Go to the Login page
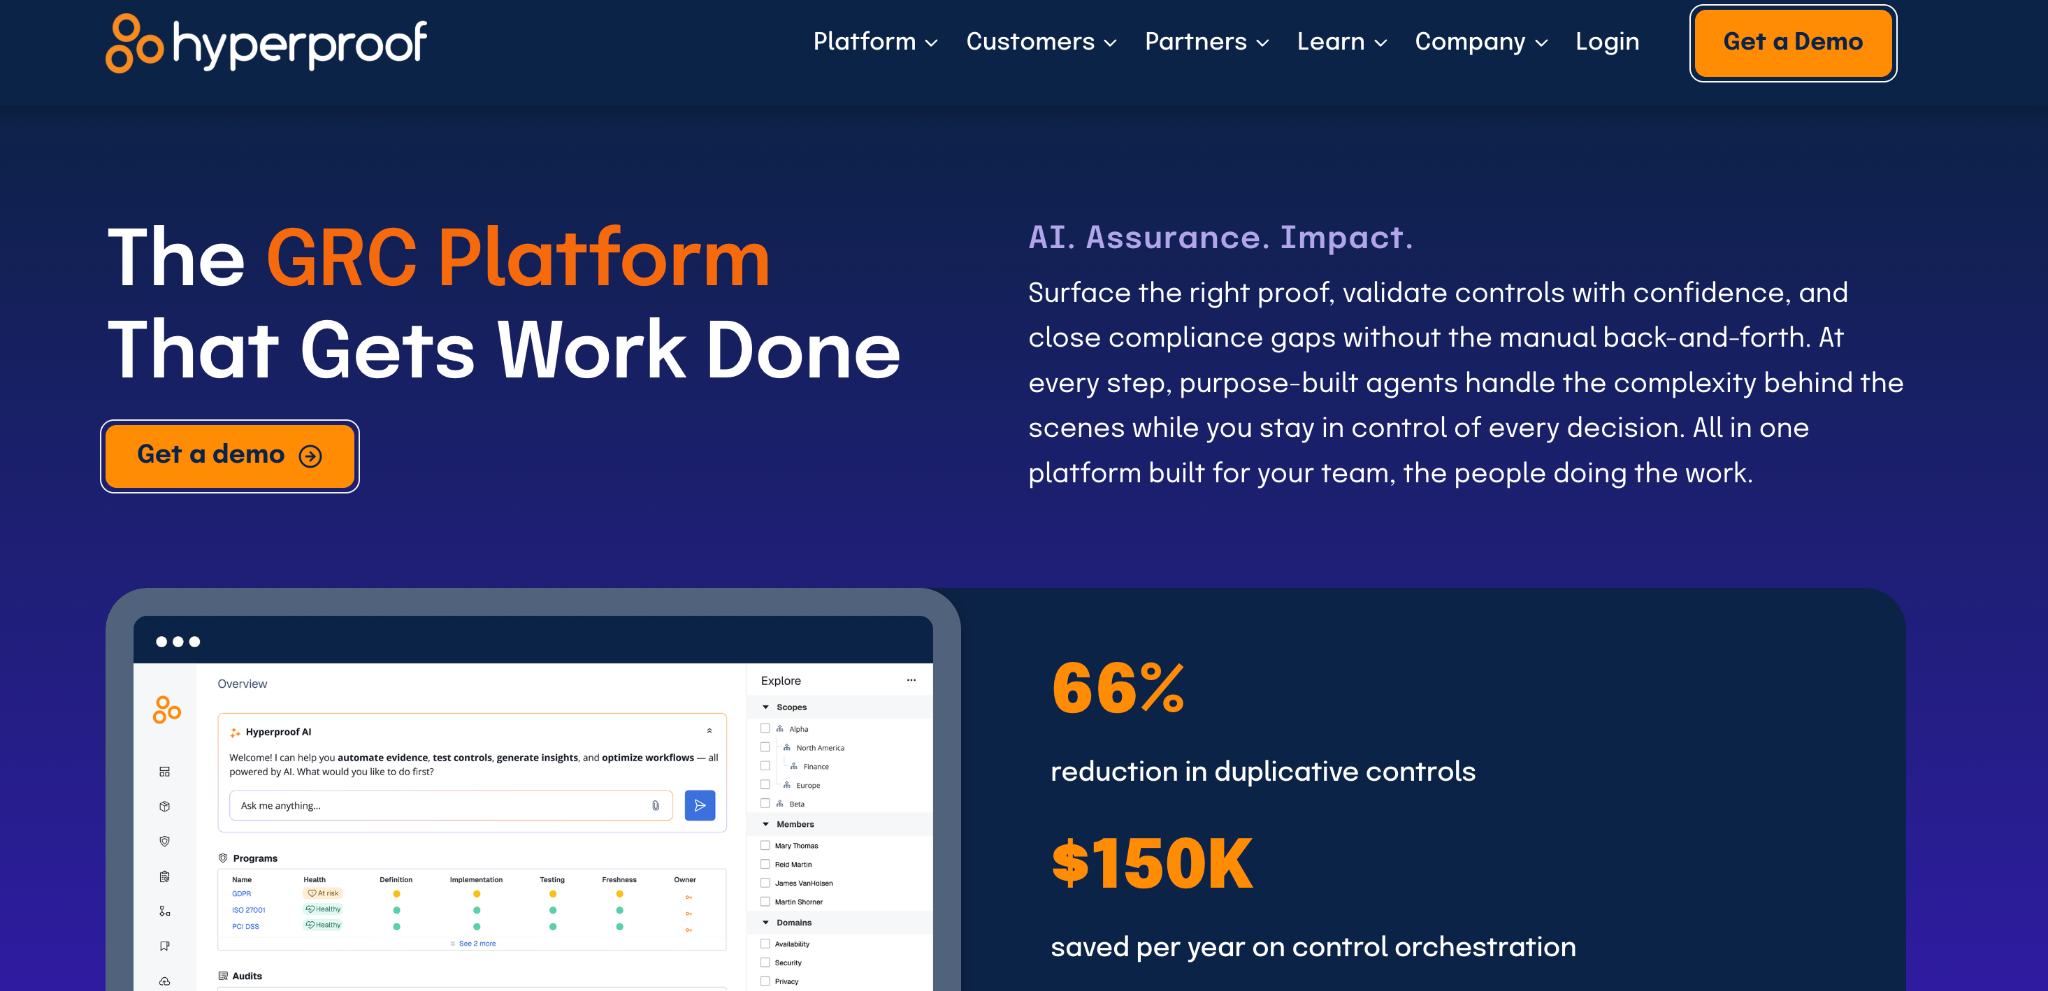 point(1607,42)
